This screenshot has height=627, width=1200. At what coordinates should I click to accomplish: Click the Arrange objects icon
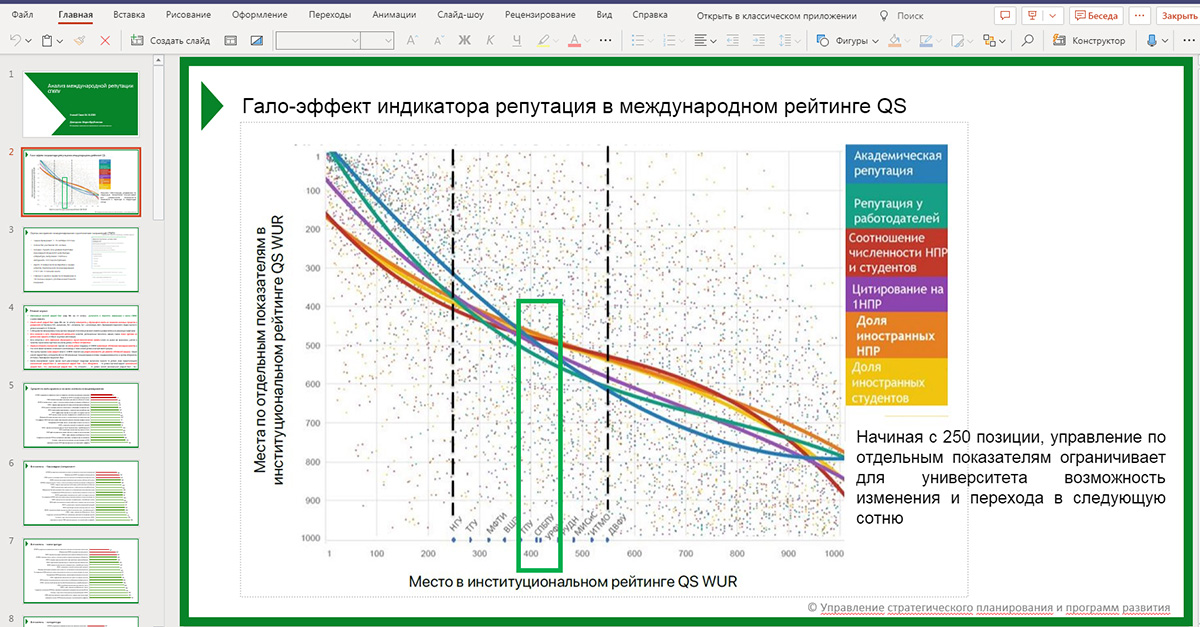pyautogui.click(x=989, y=41)
